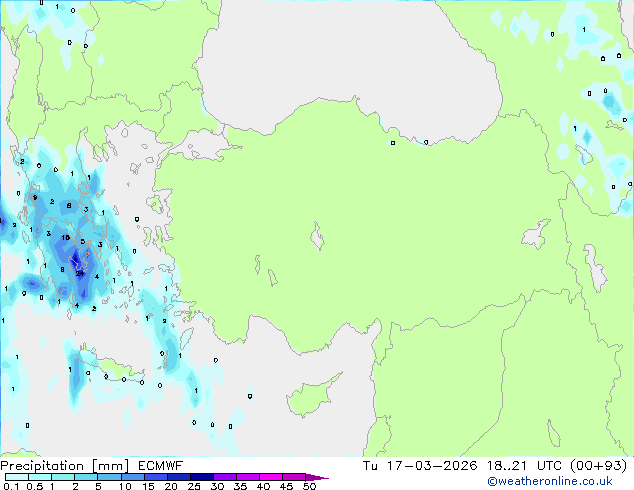Click the "16" precipitation value on the map
Screen dimensions: 634x490
tap(66, 238)
